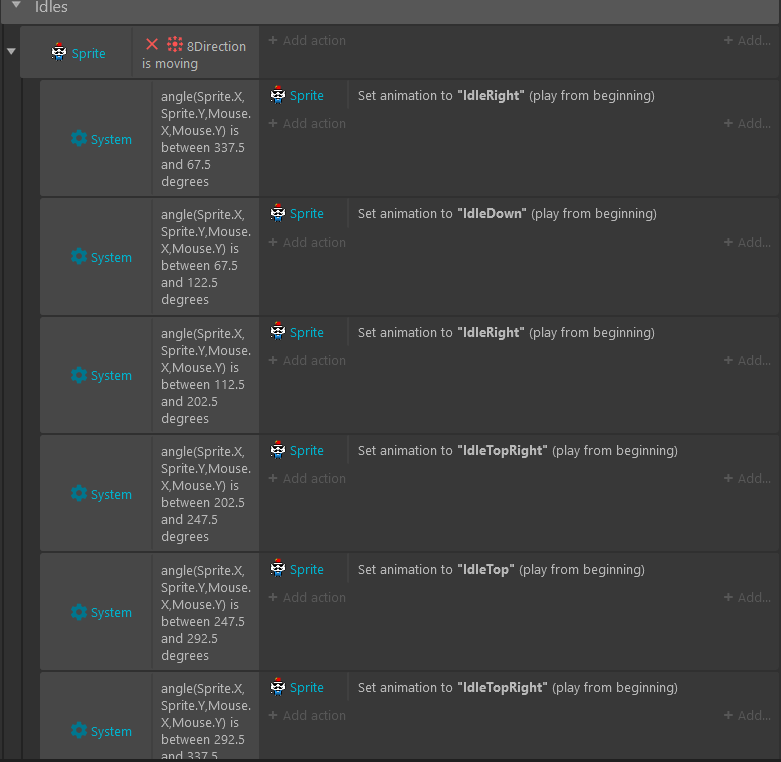Select condition between 247.5 and 292.5 degrees
The width and height of the screenshot is (781, 762).
pyautogui.click(x=205, y=612)
